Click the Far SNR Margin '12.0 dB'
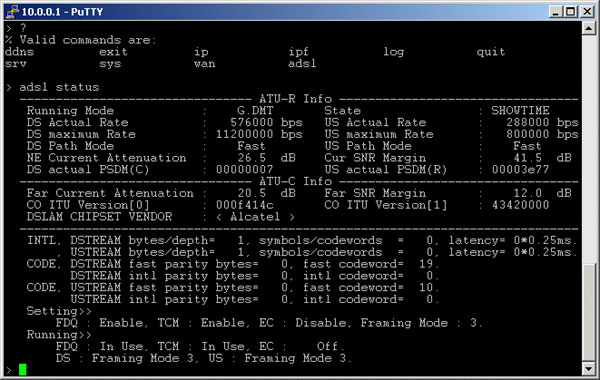 tap(543, 193)
